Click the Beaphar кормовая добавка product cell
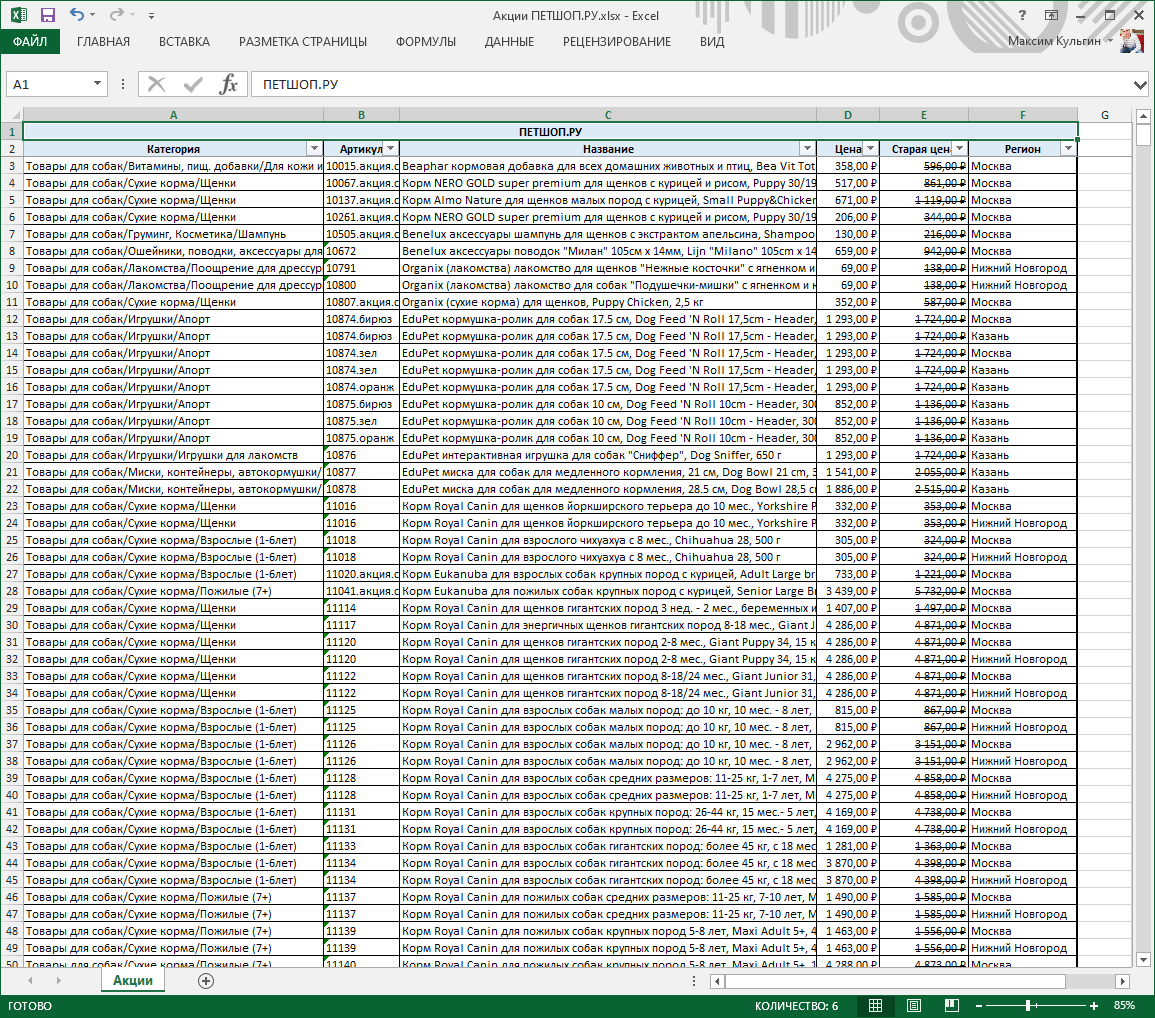This screenshot has width=1155, height=1018. pyautogui.click(x=608, y=166)
